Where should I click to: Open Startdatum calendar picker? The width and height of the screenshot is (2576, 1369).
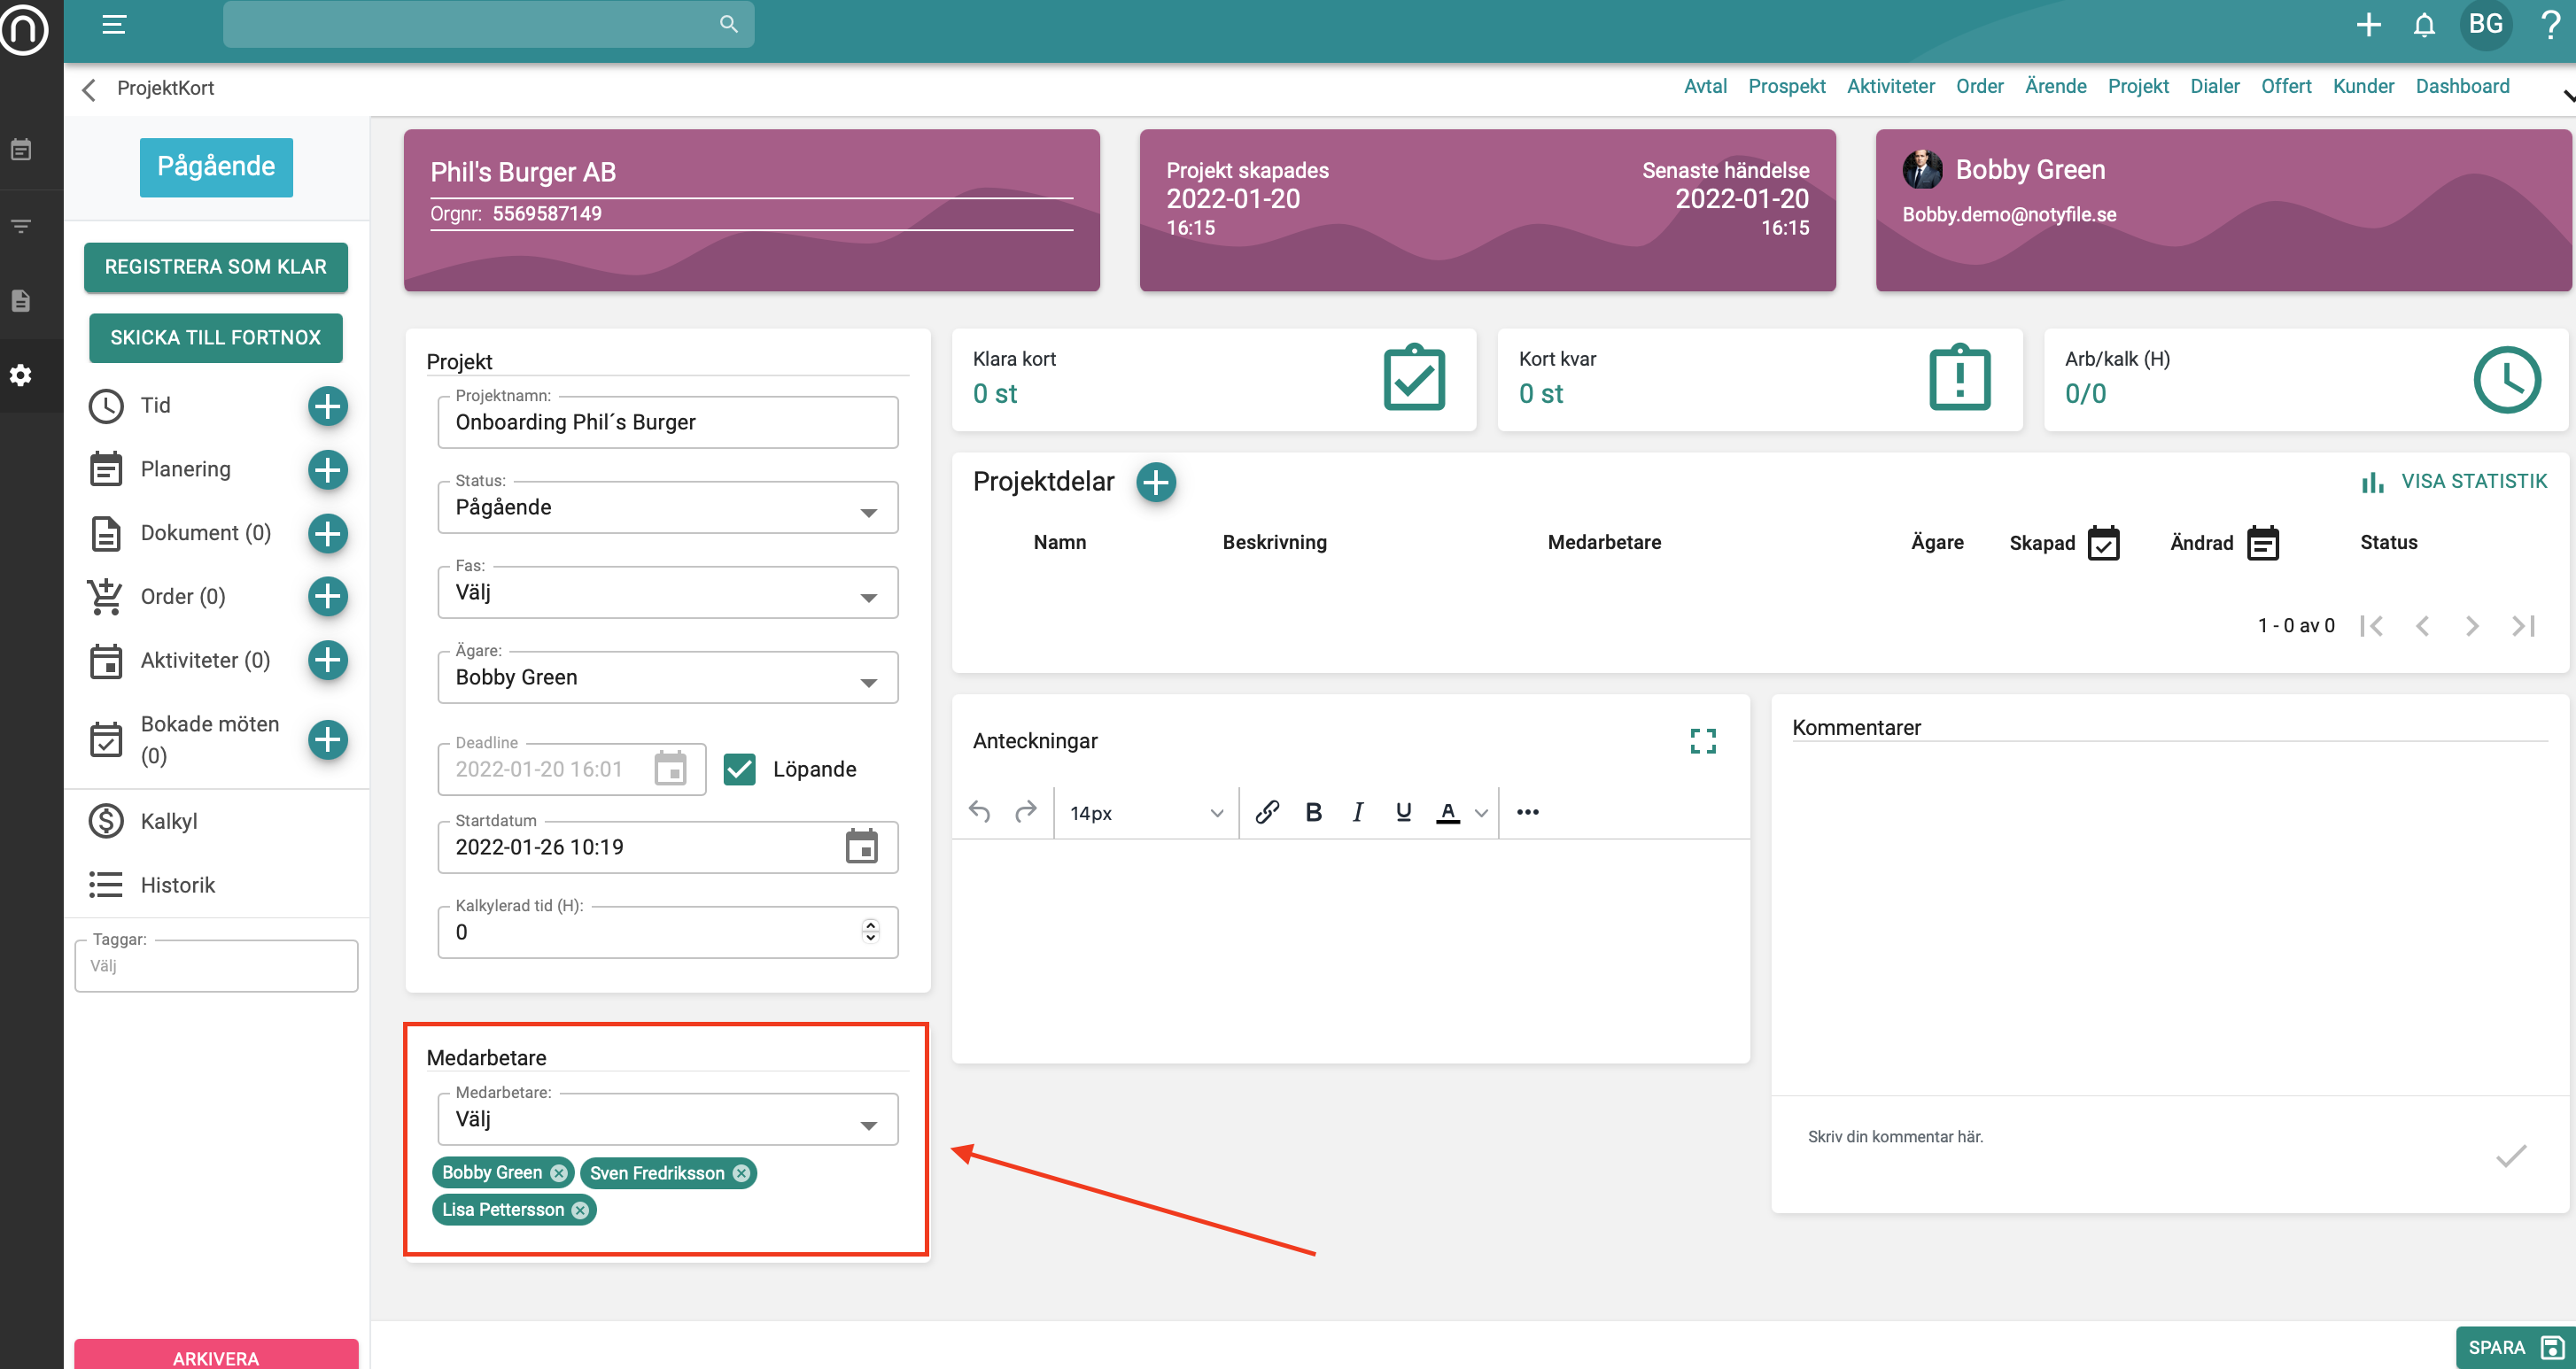(x=861, y=847)
